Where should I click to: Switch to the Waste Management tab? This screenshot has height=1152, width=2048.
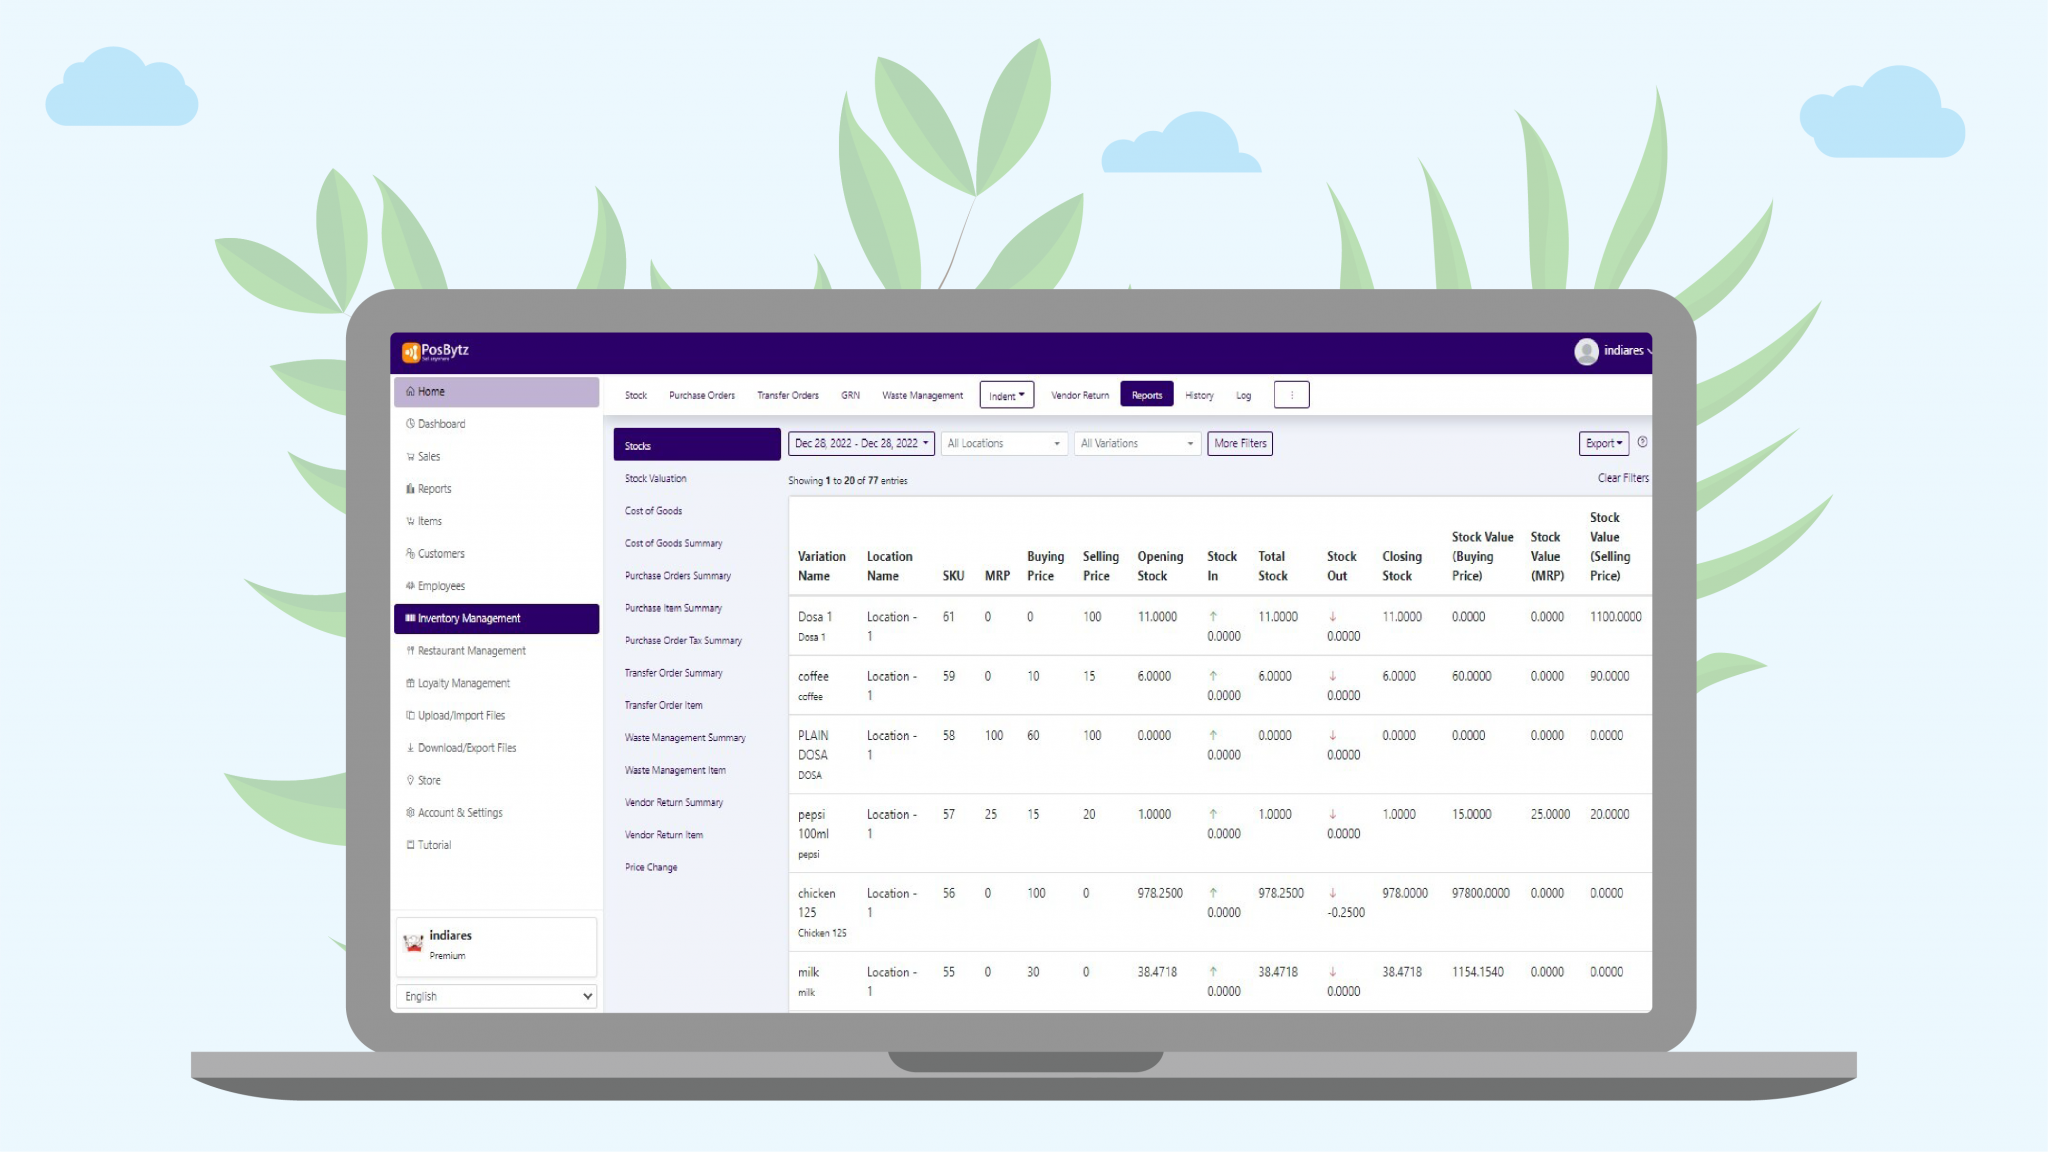point(921,395)
